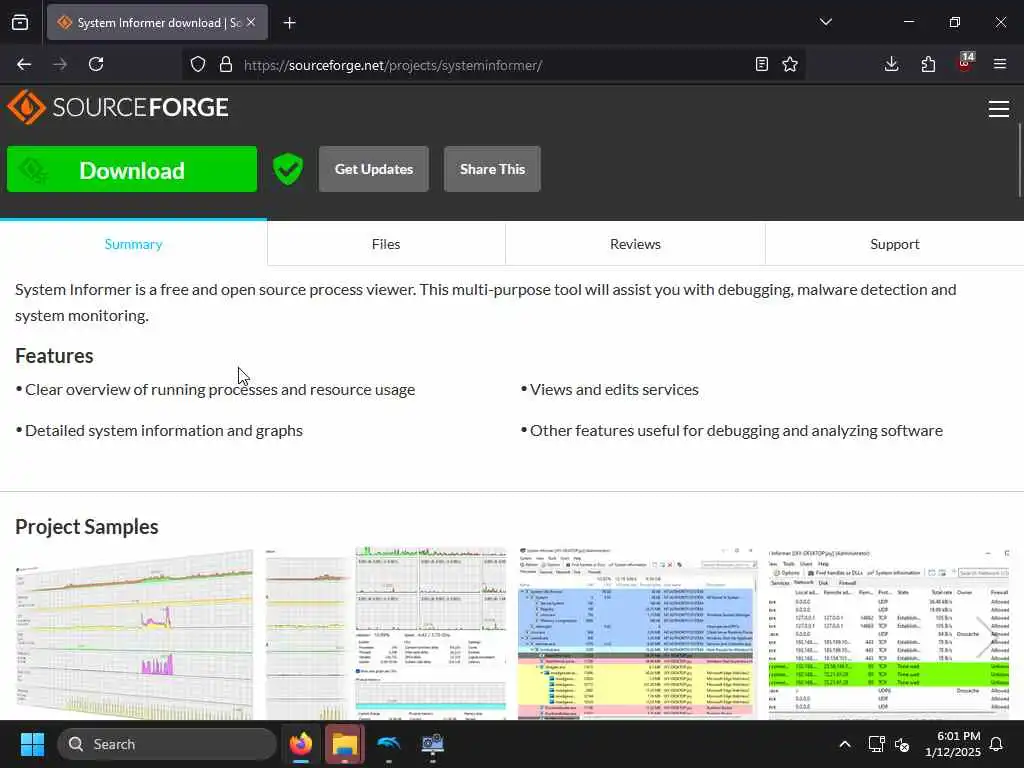Reload the current page
This screenshot has width=1024, height=768.
[96, 64]
